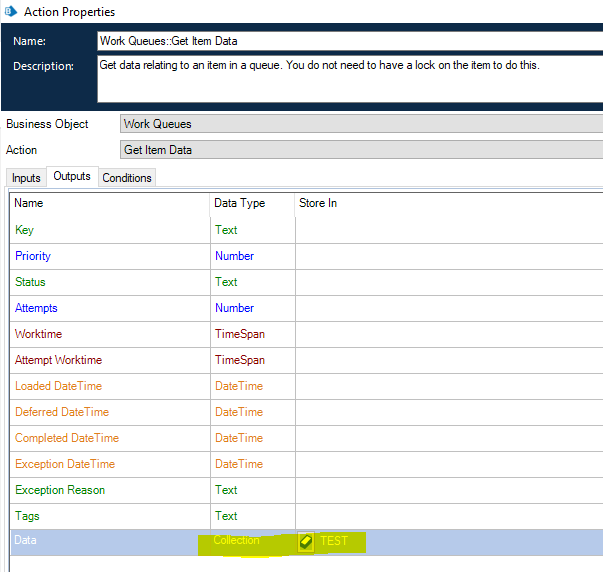Viewport: 603px width, 572px height.
Task: Click the Number type cell of Attempts
Action: (253, 308)
